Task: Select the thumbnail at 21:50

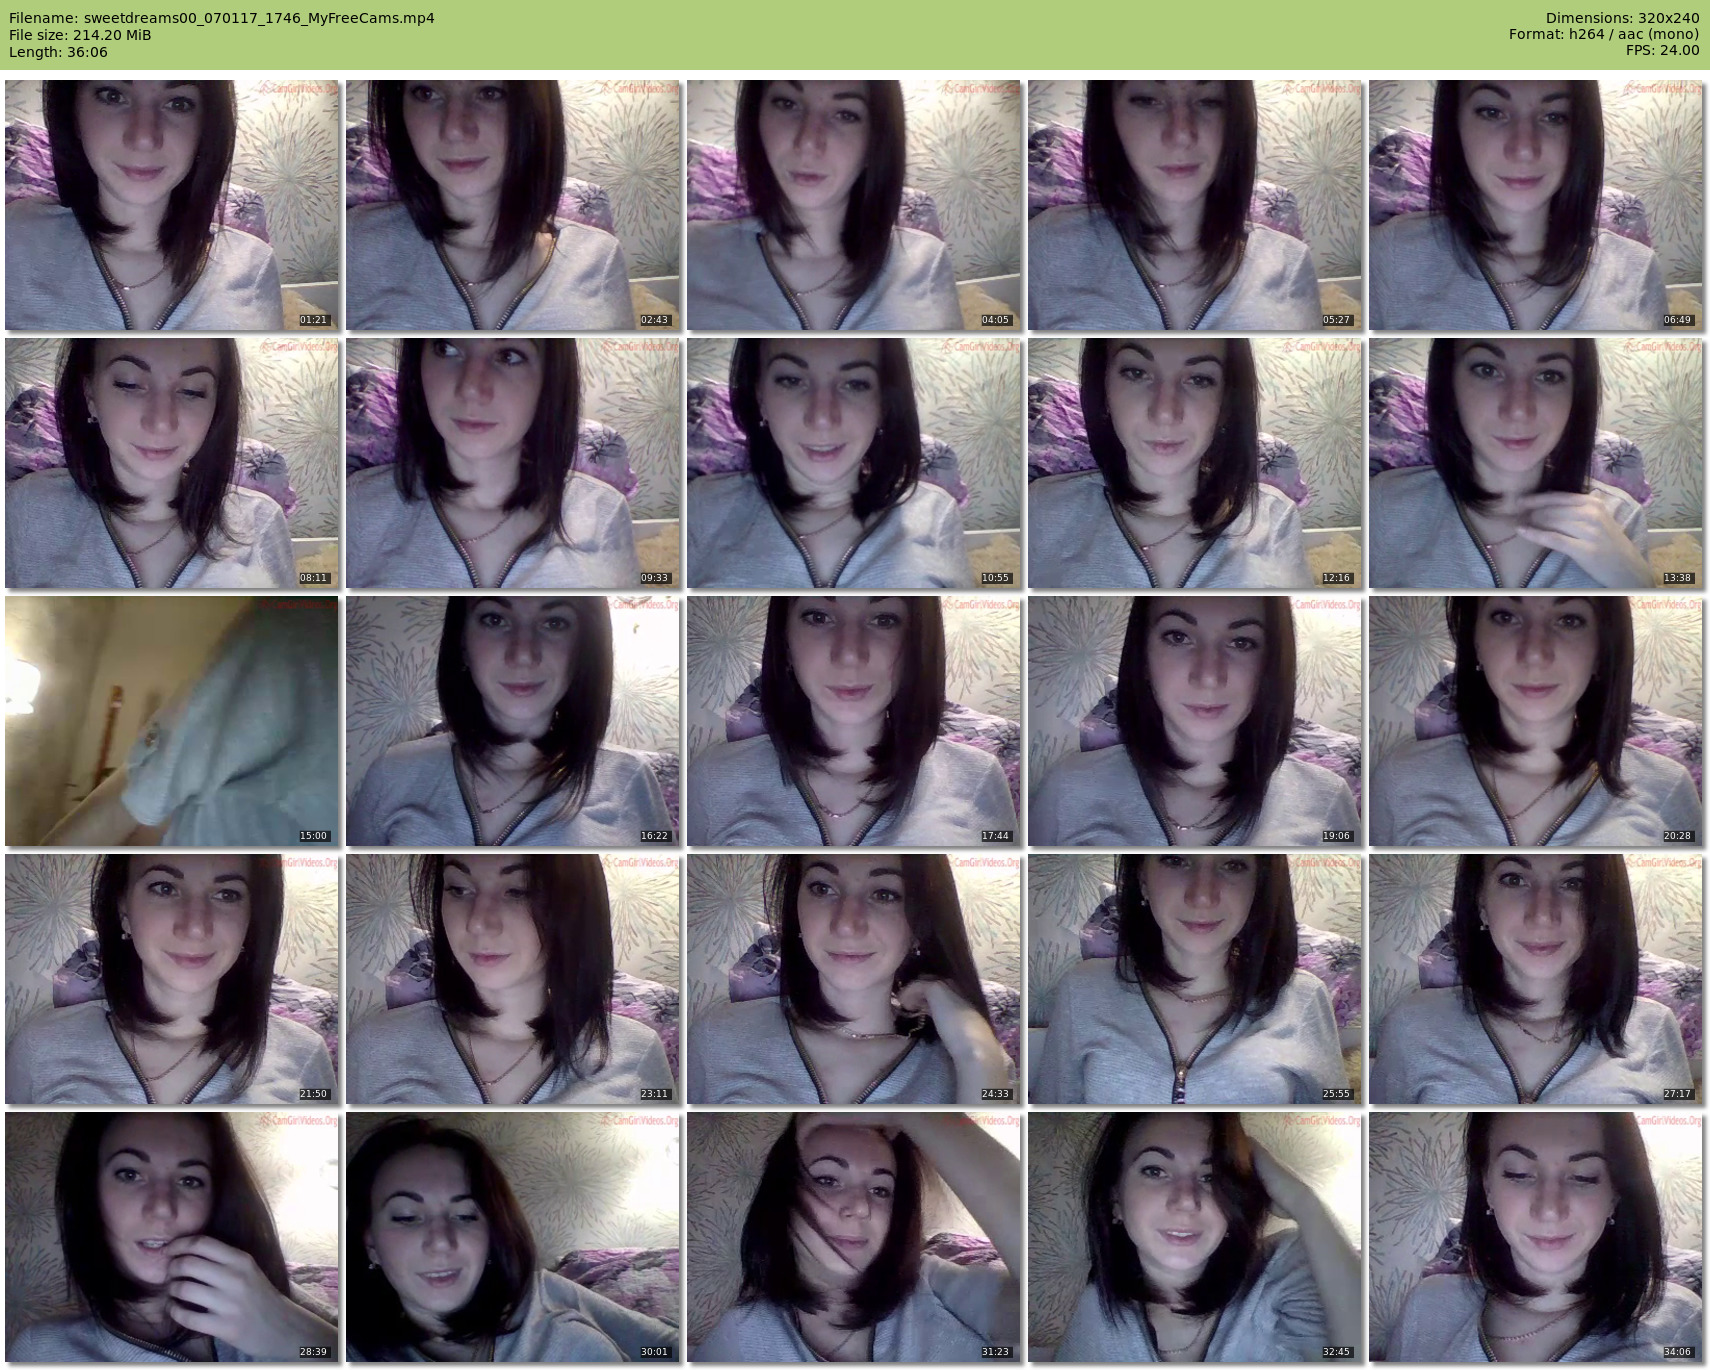Action: 171,979
